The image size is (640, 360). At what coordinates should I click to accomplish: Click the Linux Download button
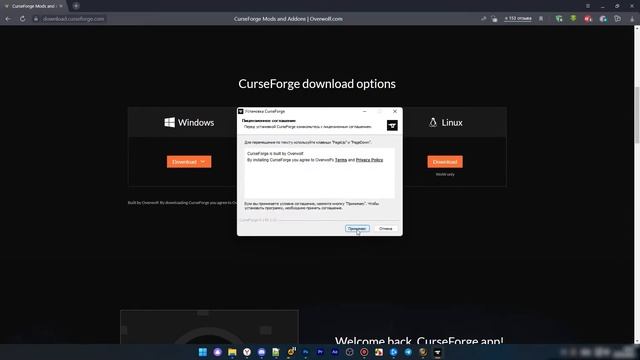tap(445, 162)
